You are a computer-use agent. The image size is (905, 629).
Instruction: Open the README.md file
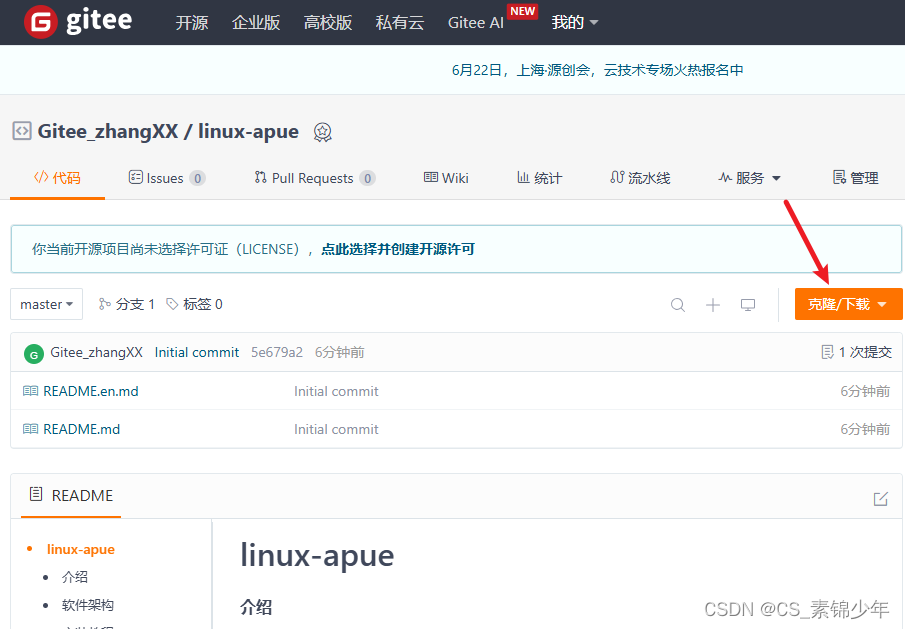click(x=81, y=429)
